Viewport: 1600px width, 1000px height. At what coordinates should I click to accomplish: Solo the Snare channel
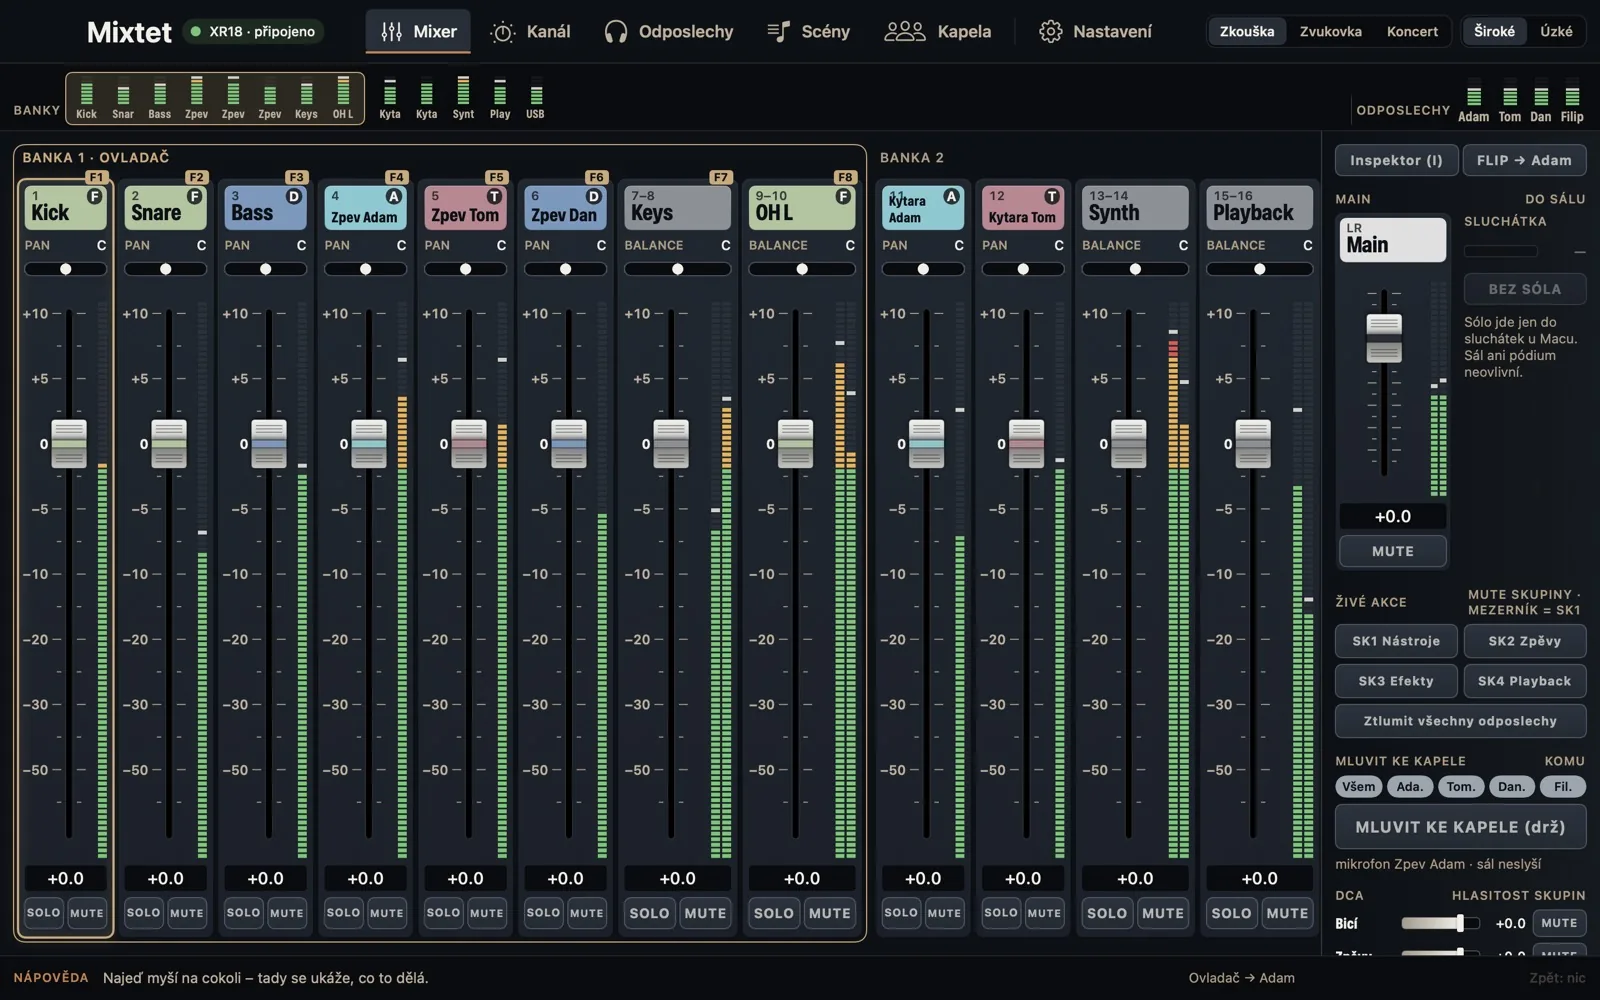pyautogui.click(x=144, y=913)
